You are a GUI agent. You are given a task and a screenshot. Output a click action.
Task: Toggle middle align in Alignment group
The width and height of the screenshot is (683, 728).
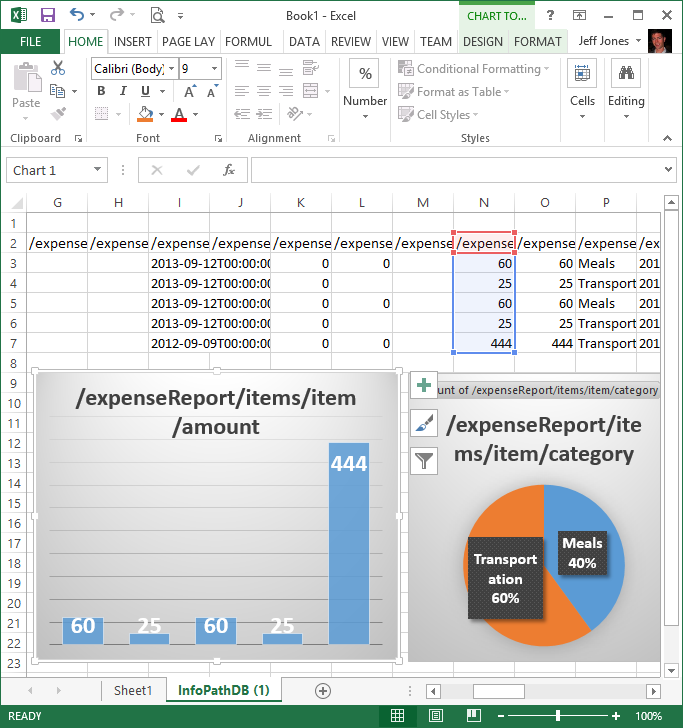(264, 68)
